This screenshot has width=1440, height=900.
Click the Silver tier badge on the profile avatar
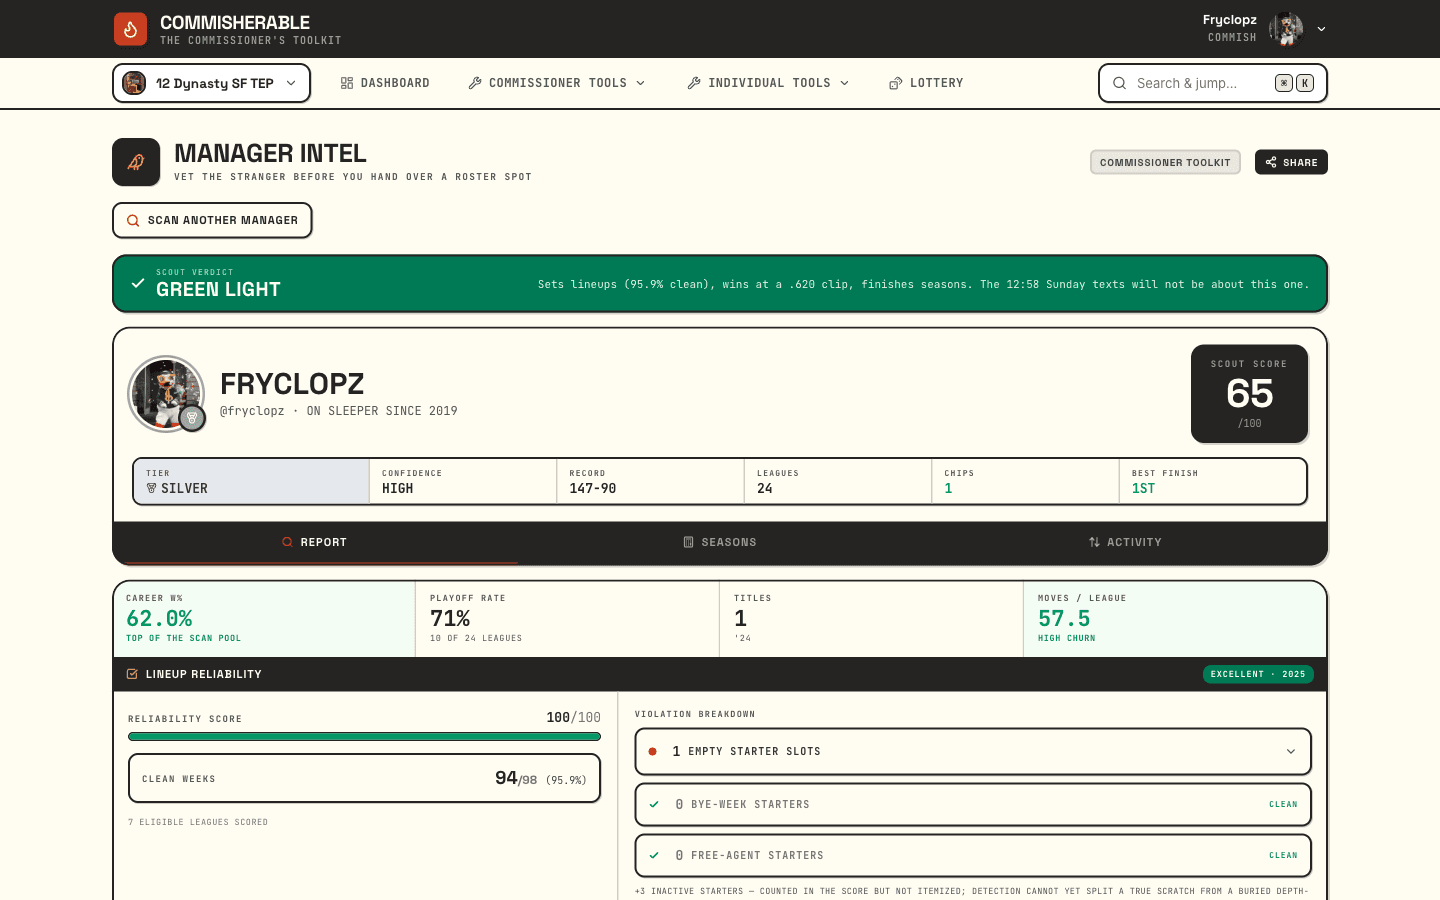(x=193, y=418)
